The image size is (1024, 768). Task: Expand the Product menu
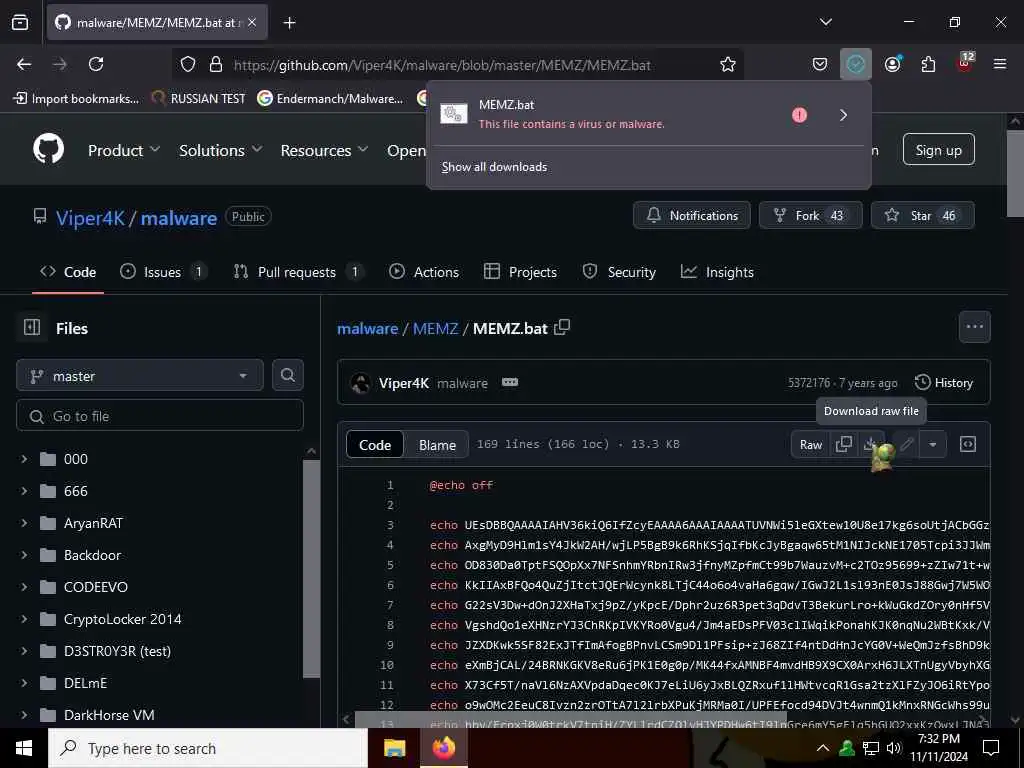(x=124, y=150)
